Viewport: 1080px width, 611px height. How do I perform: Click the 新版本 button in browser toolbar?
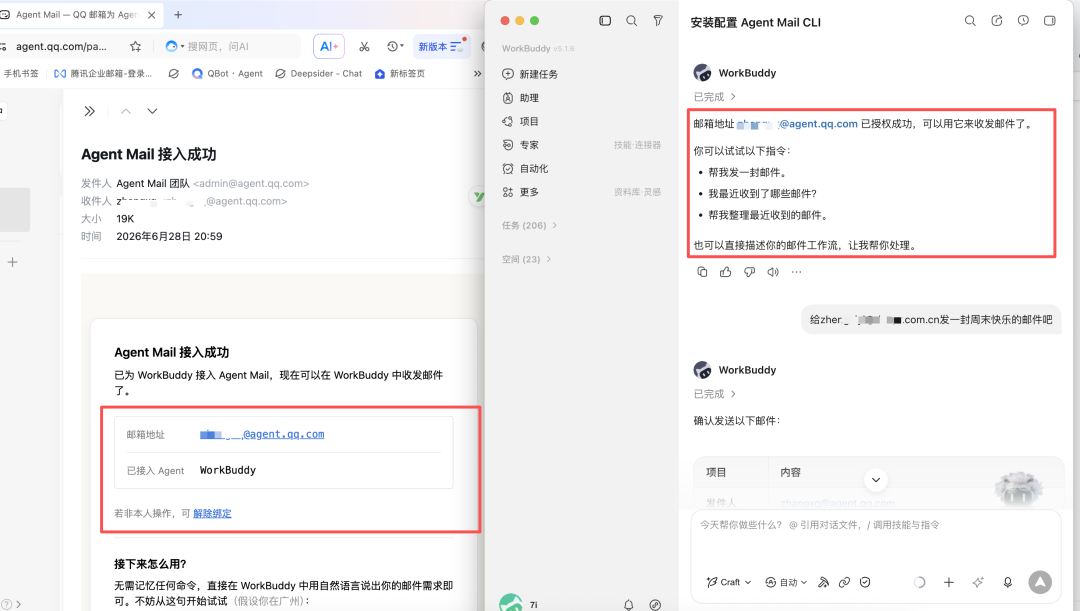click(441, 46)
